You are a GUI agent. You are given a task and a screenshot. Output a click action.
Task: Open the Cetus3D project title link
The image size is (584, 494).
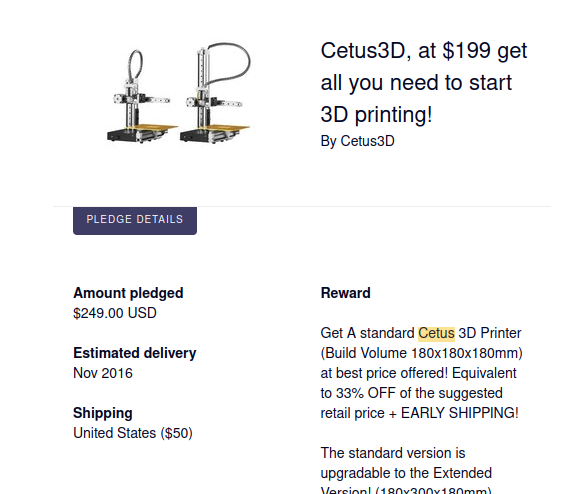pos(424,82)
